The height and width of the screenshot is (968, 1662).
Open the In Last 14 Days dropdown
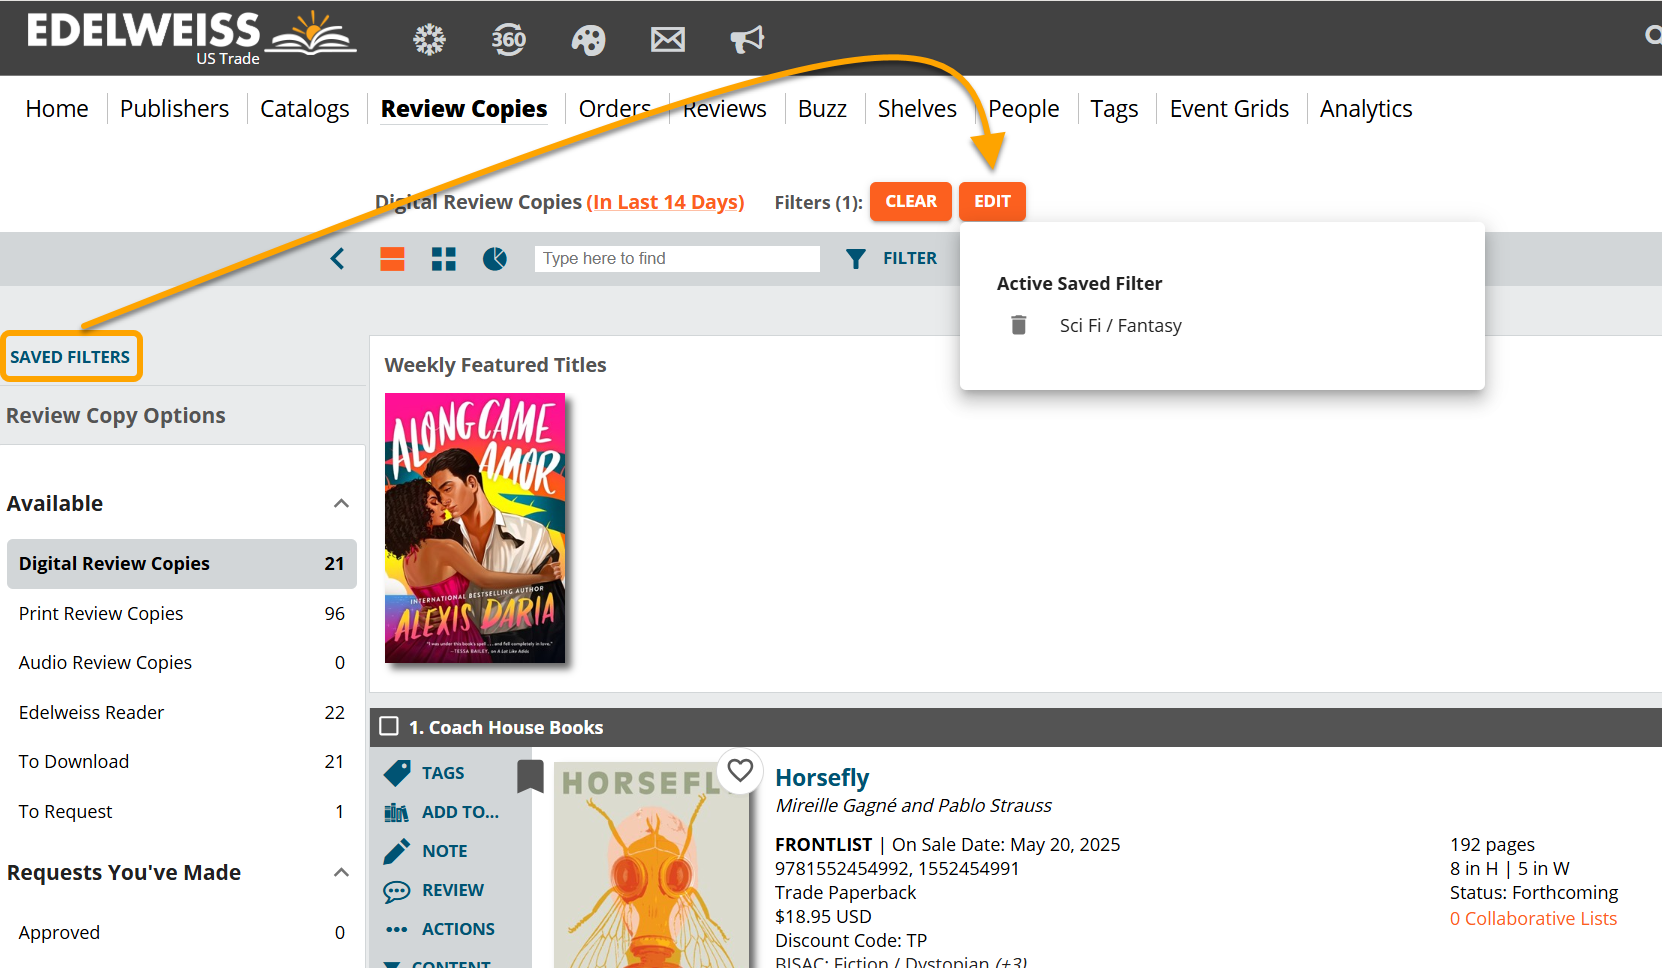coord(665,202)
